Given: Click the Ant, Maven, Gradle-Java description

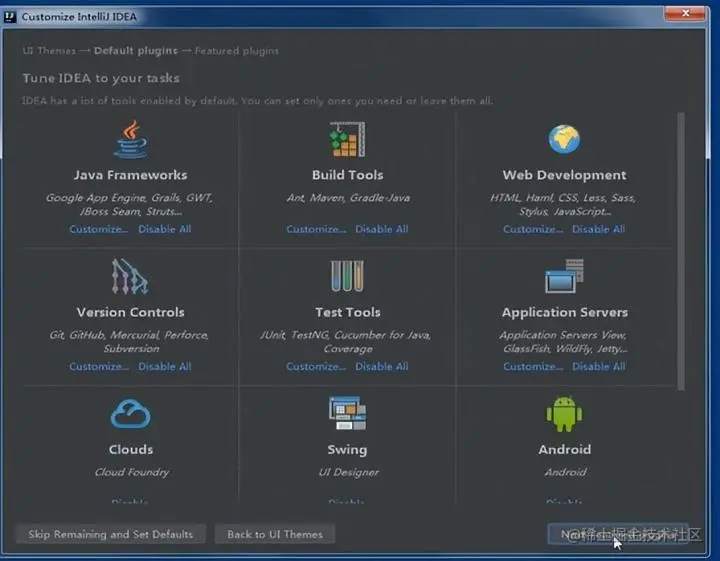Looking at the screenshot, I should click(x=348, y=198).
